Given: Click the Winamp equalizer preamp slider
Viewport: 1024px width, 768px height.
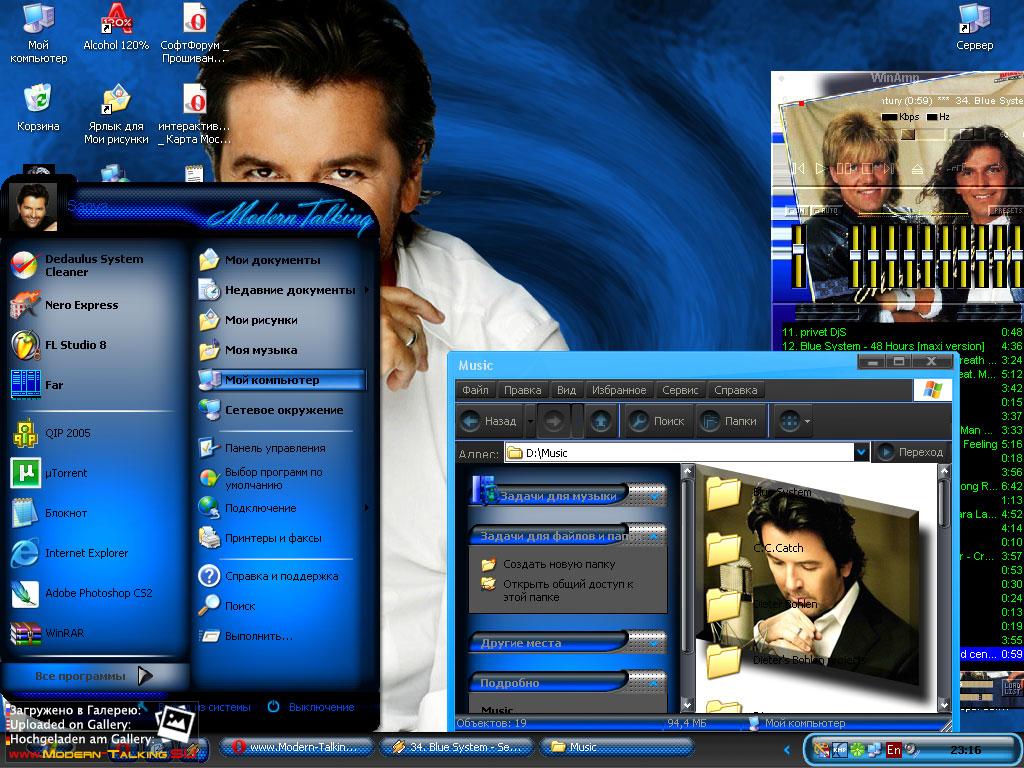Looking at the screenshot, I should tap(798, 250).
